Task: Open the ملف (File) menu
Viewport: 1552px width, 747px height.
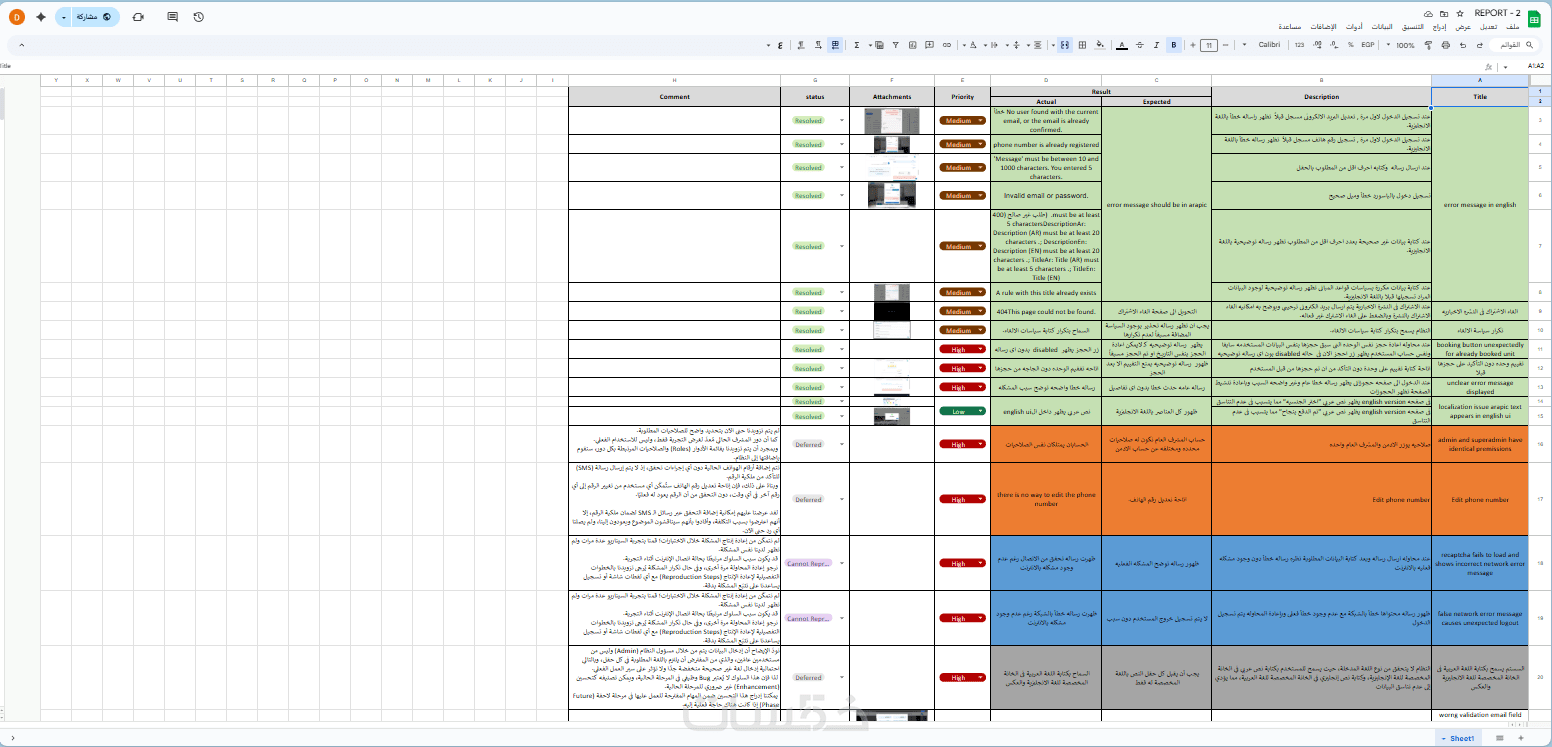Action: (x=1512, y=27)
